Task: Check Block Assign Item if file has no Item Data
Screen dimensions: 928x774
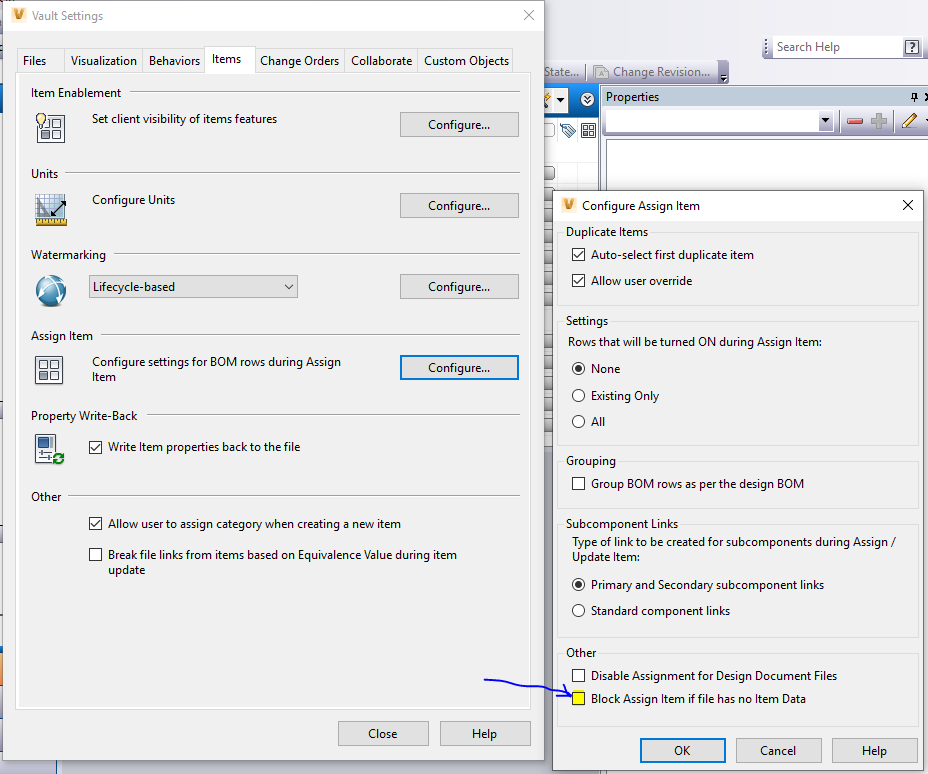Action: click(x=578, y=698)
